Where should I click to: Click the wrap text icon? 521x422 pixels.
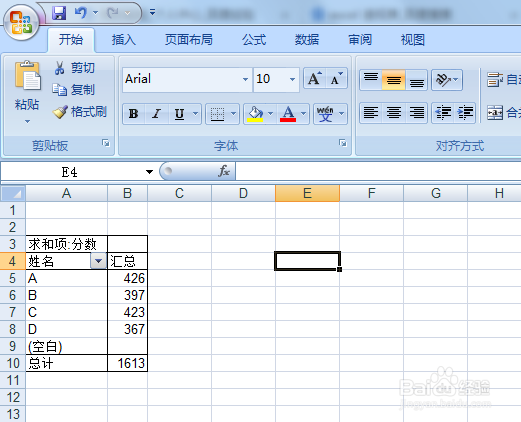click(495, 80)
